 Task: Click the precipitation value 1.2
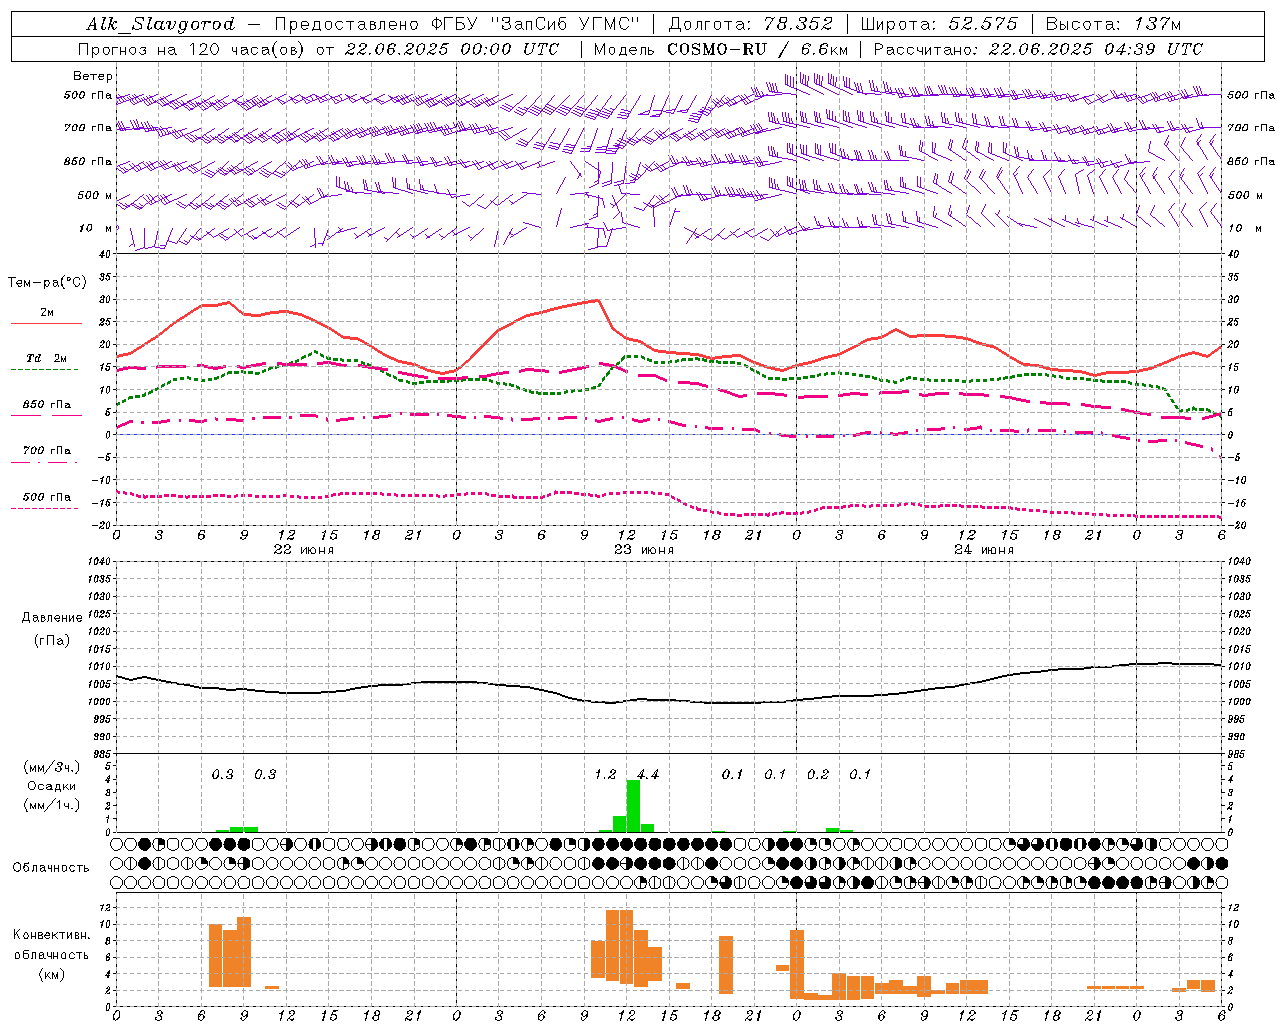pos(605,774)
